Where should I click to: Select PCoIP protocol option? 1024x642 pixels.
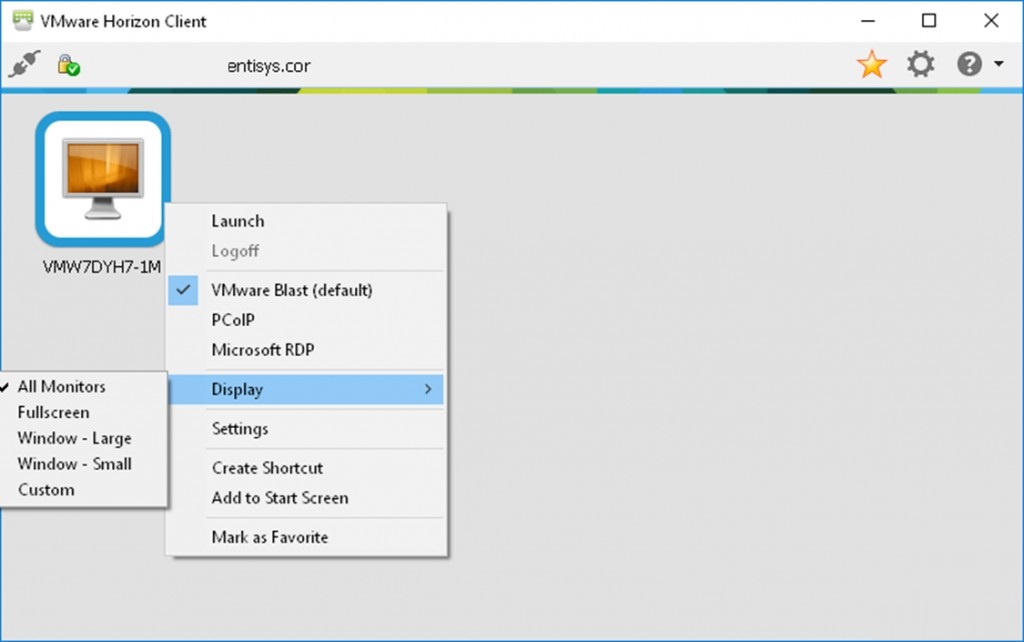308,320
